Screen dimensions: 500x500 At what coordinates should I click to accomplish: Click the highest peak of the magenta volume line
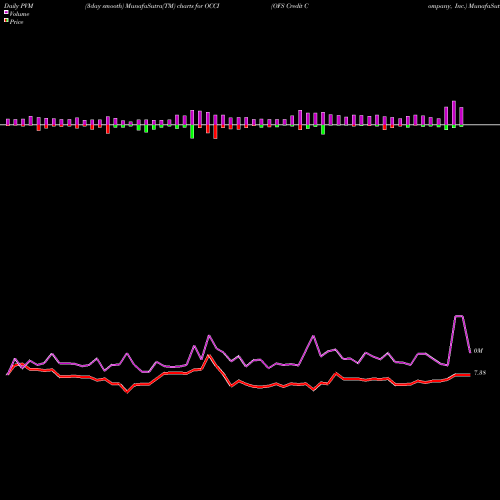coord(459,316)
